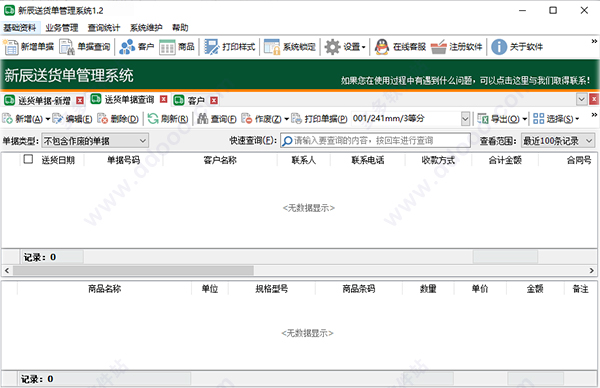This screenshot has width=600, height=388.
Task: Open the 查询统计 menu
Action: [x=104, y=28]
